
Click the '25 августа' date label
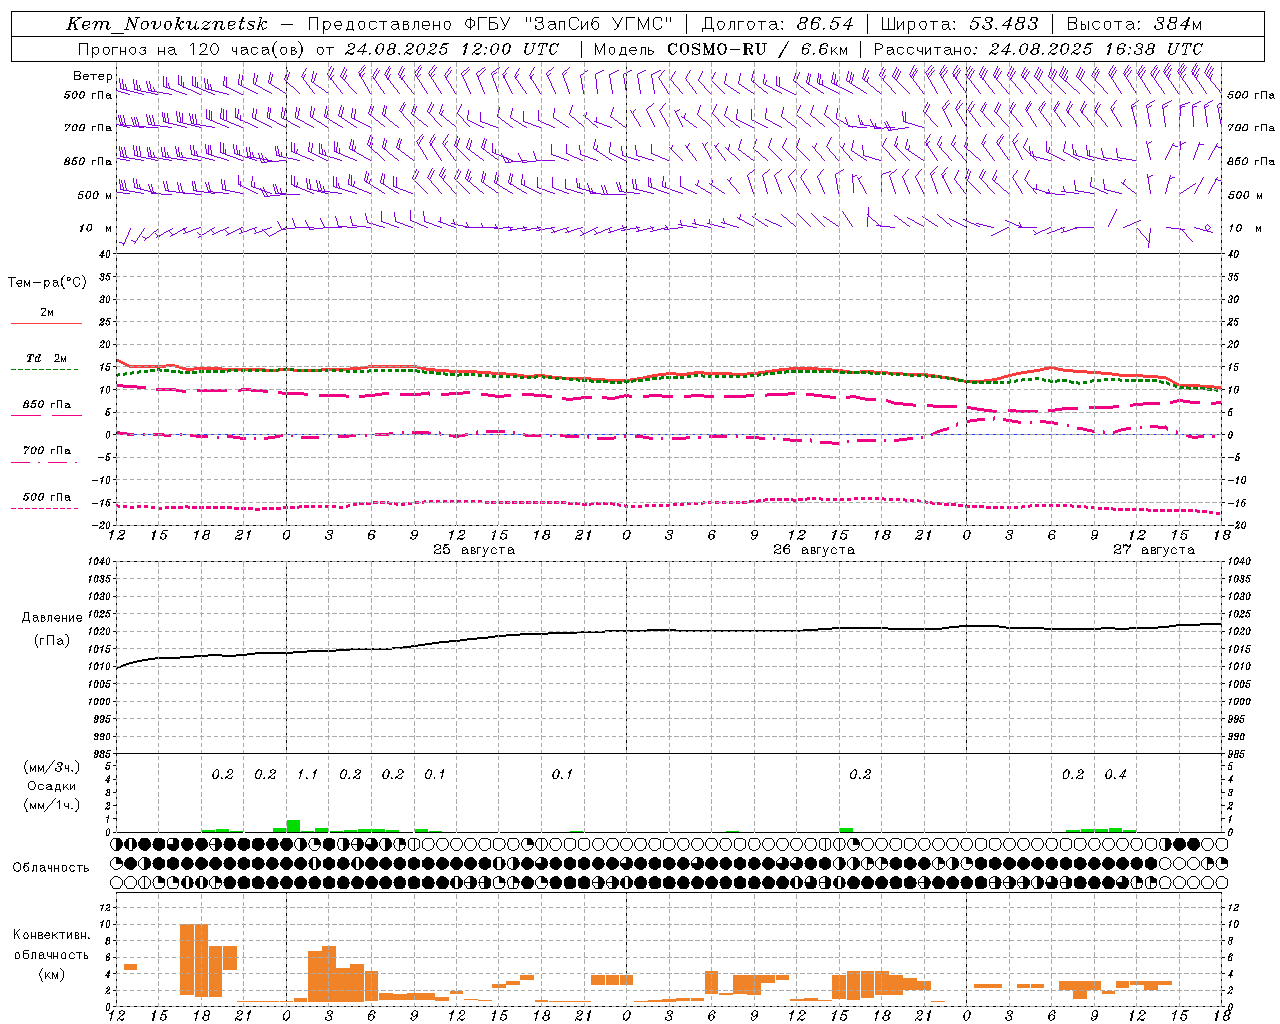coord(474,550)
